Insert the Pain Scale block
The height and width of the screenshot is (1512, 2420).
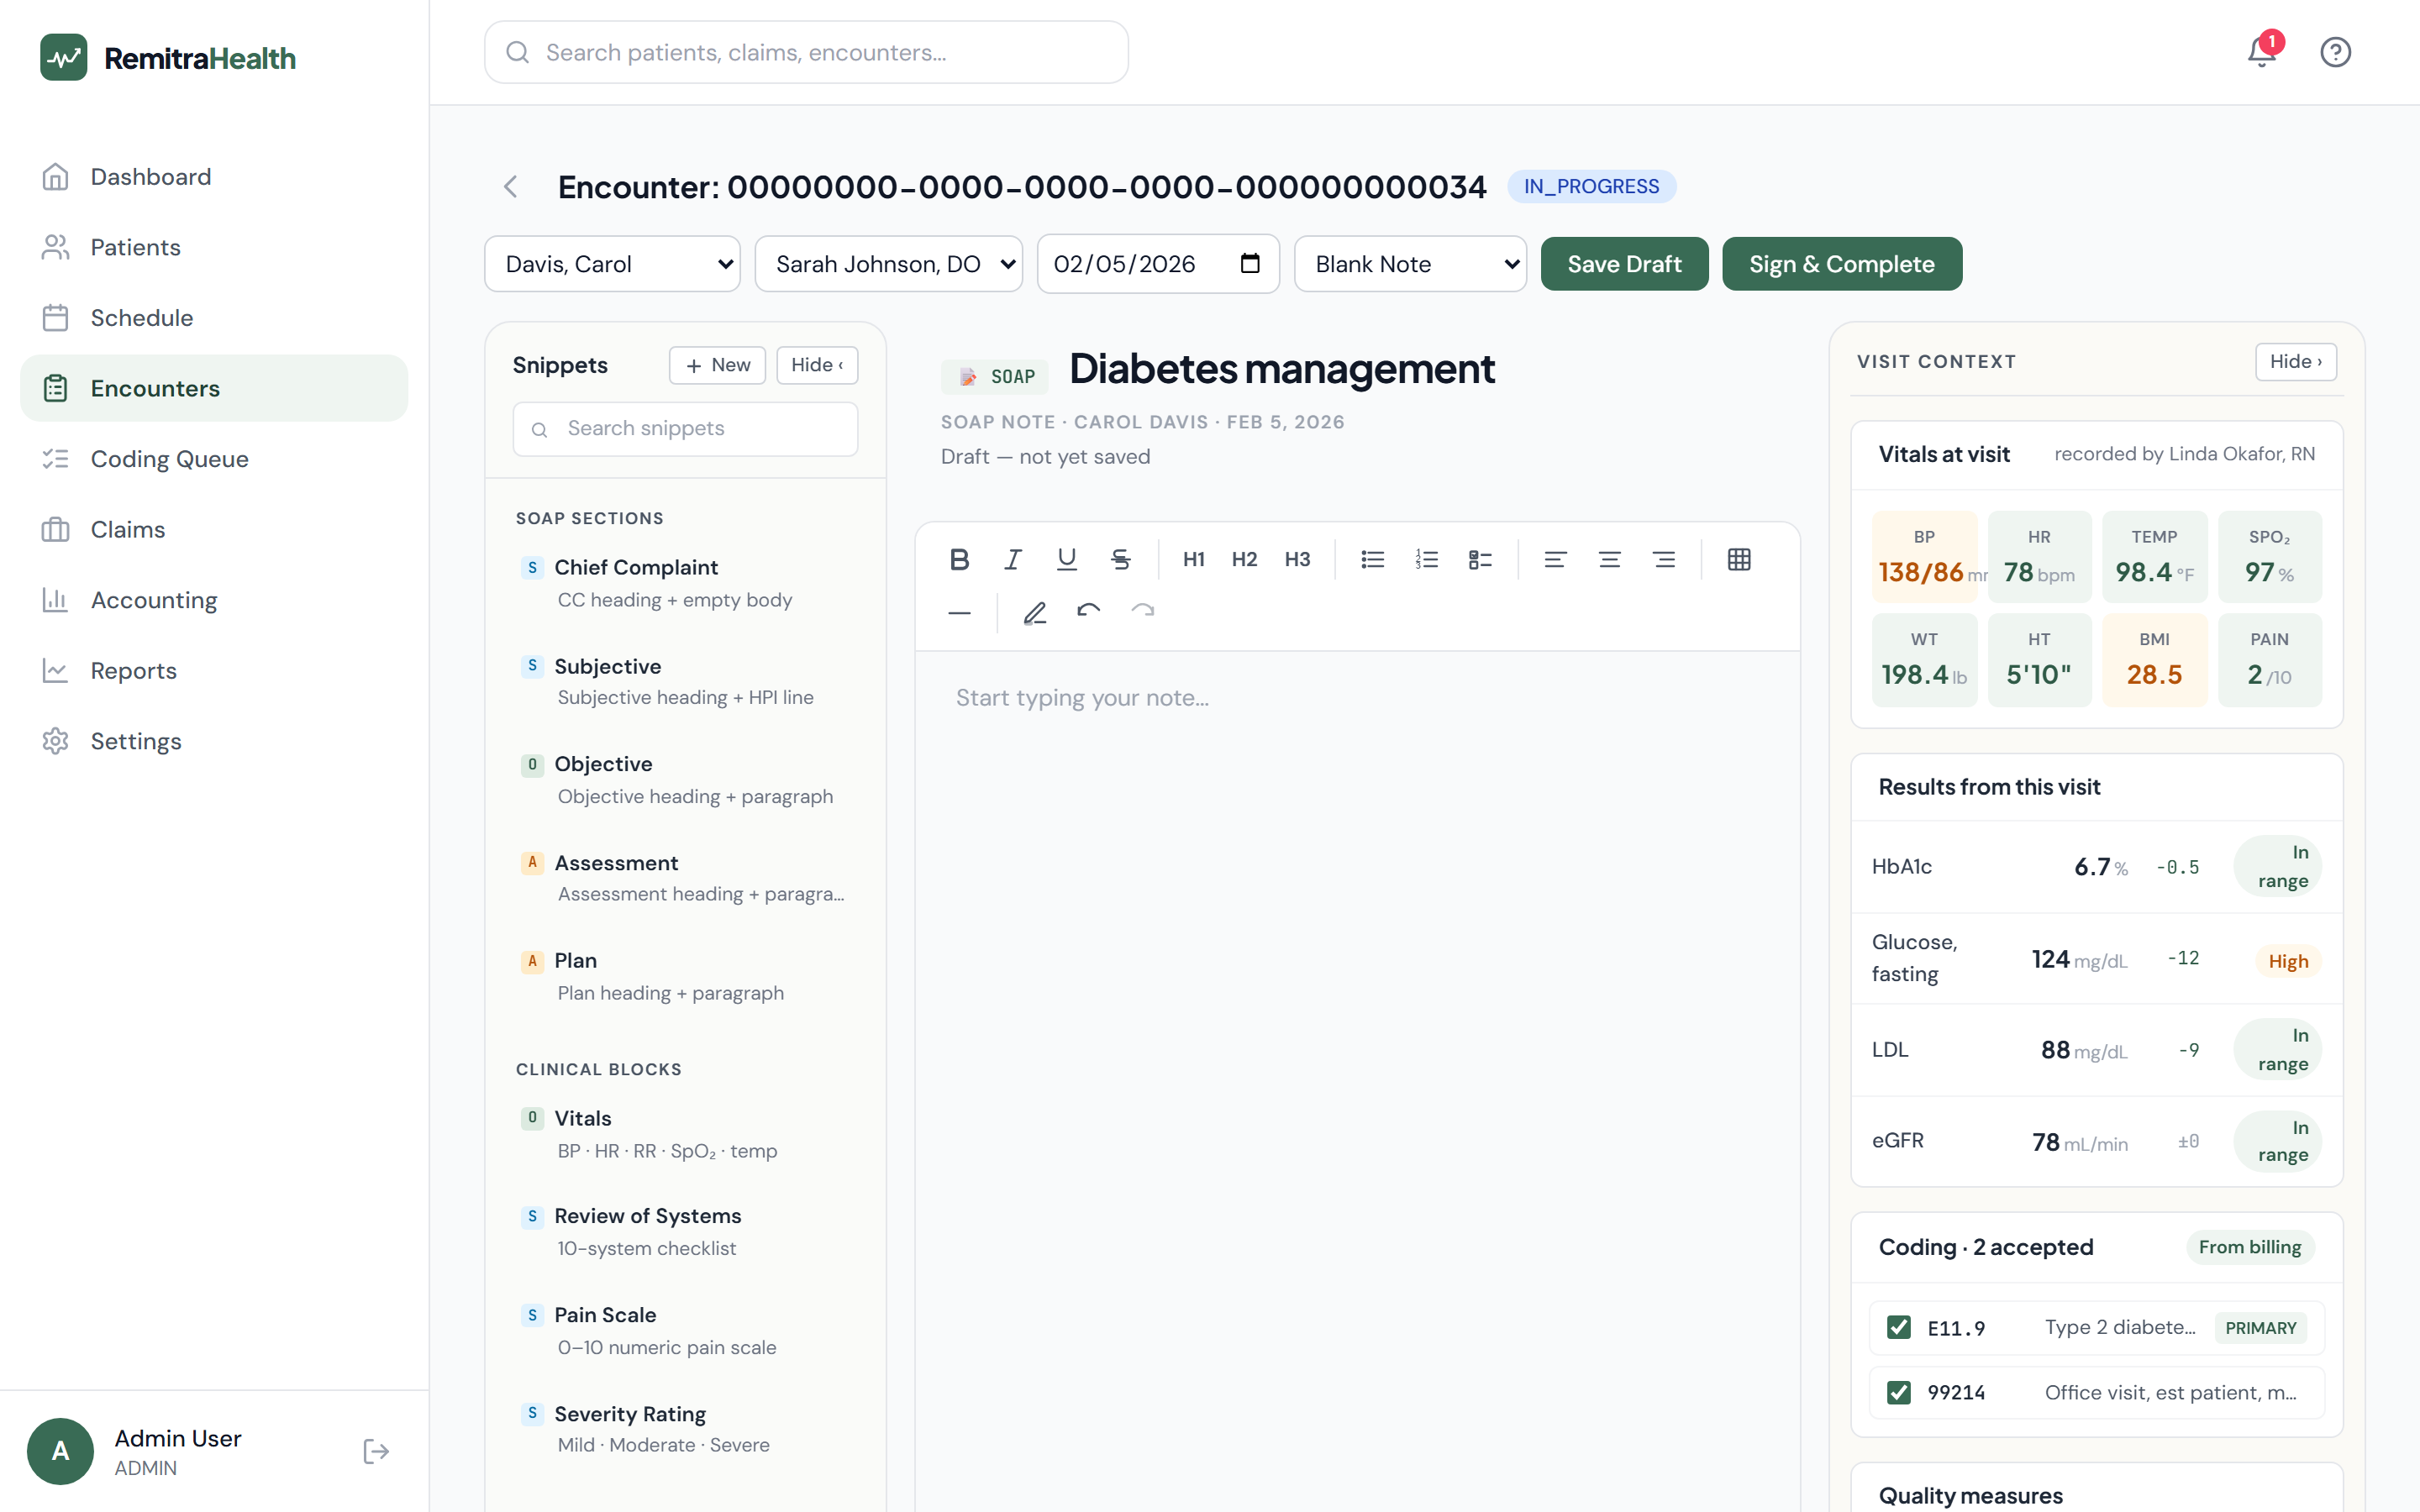pos(685,1331)
